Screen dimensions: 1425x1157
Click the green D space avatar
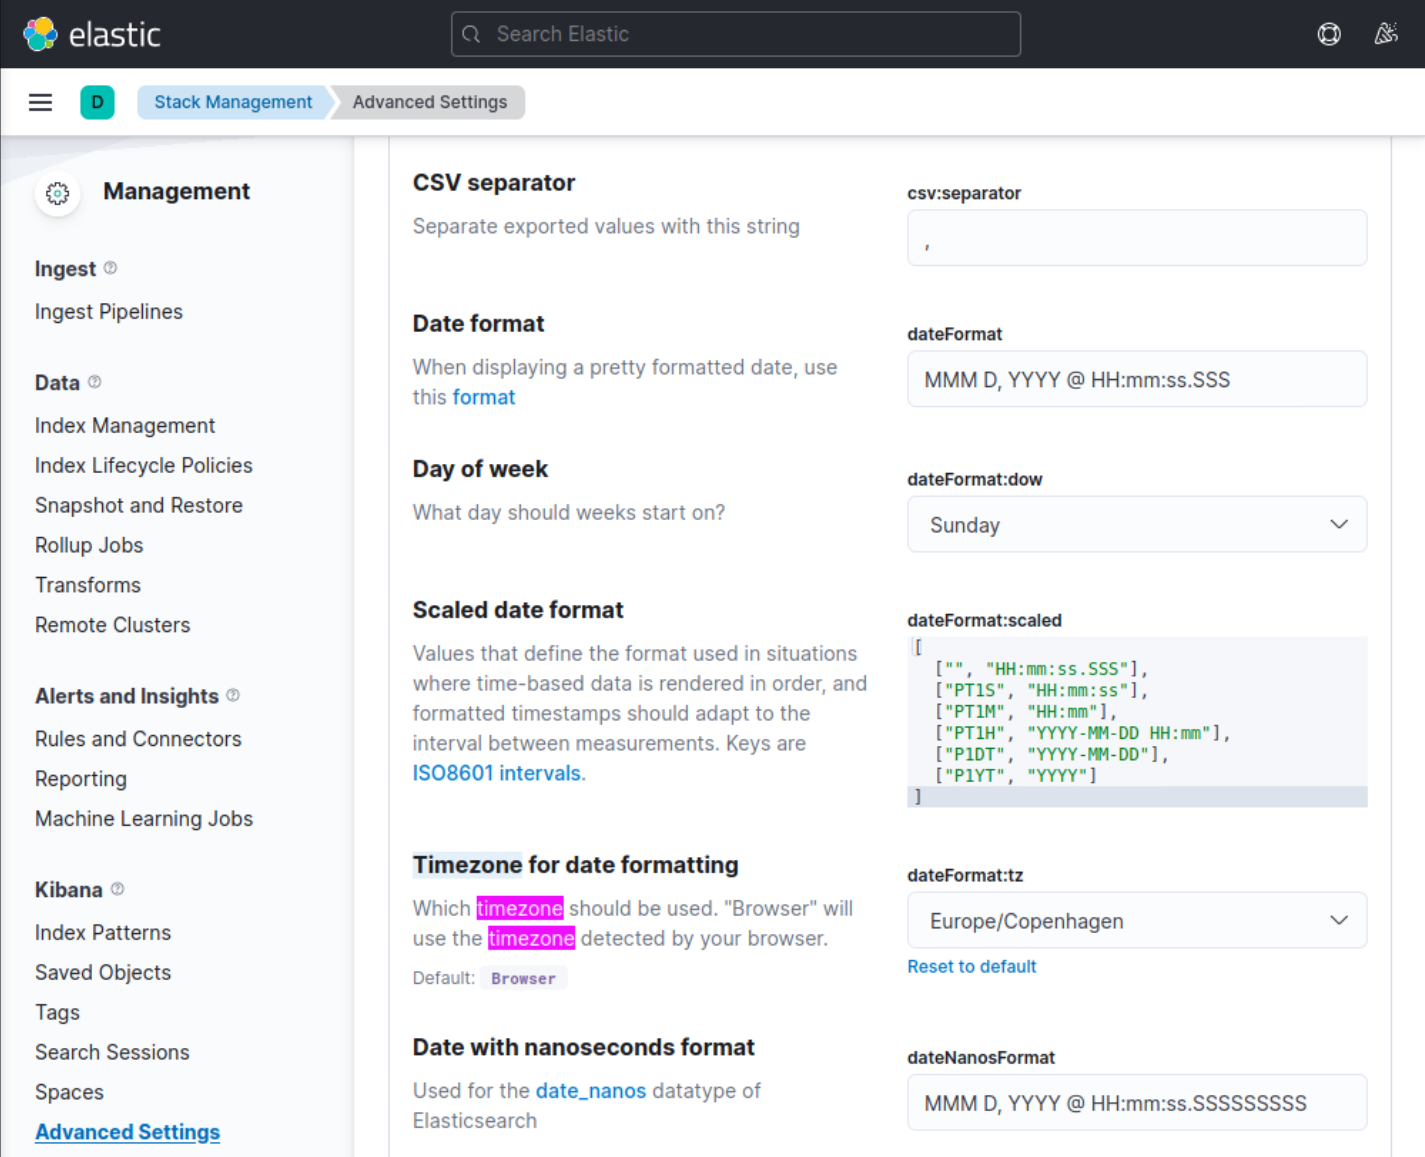[x=97, y=102]
